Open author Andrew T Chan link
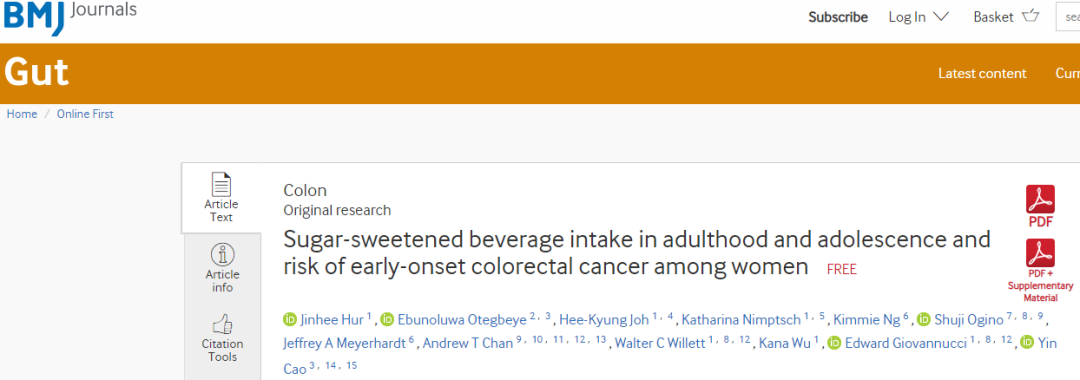1080x380 pixels. click(468, 343)
